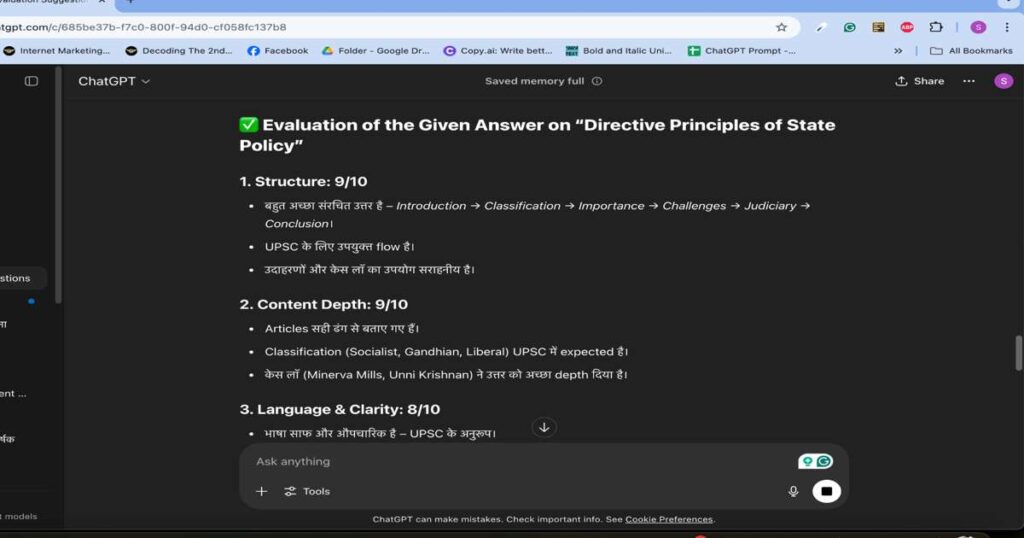Image resolution: width=1024 pixels, height=538 pixels.
Task: Open the Bold and Italic Unicode bookmark
Action: pyautogui.click(x=618, y=50)
